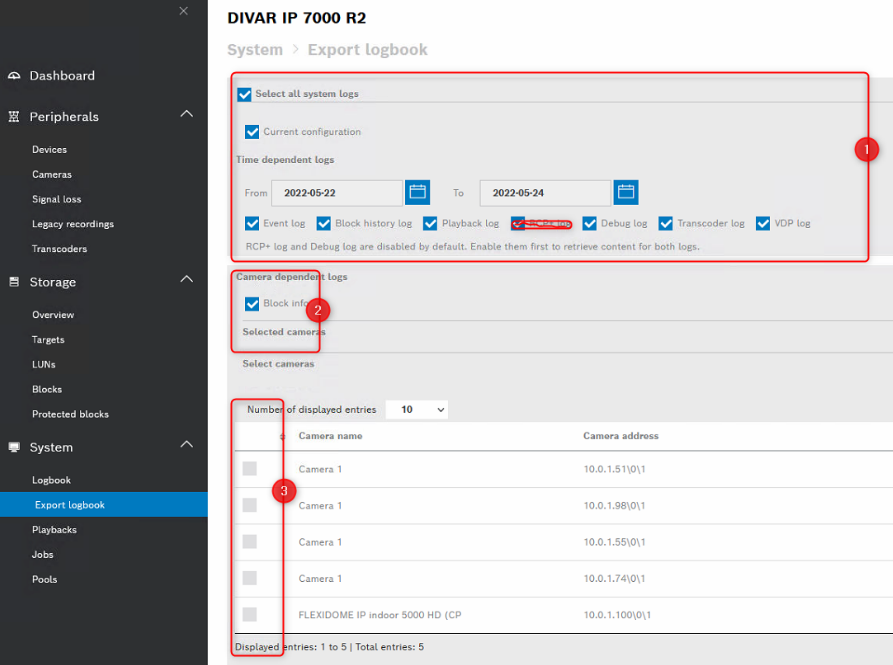Image resolution: width=893 pixels, height=665 pixels.
Task: Click the From date input field
Action: [x=337, y=193]
